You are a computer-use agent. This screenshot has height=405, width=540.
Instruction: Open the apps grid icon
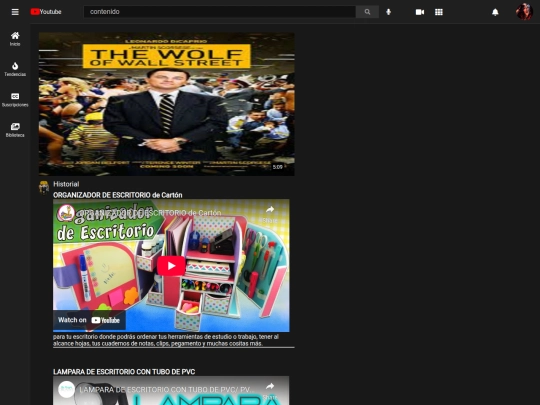pyautogui.click(x=439, y=12)
